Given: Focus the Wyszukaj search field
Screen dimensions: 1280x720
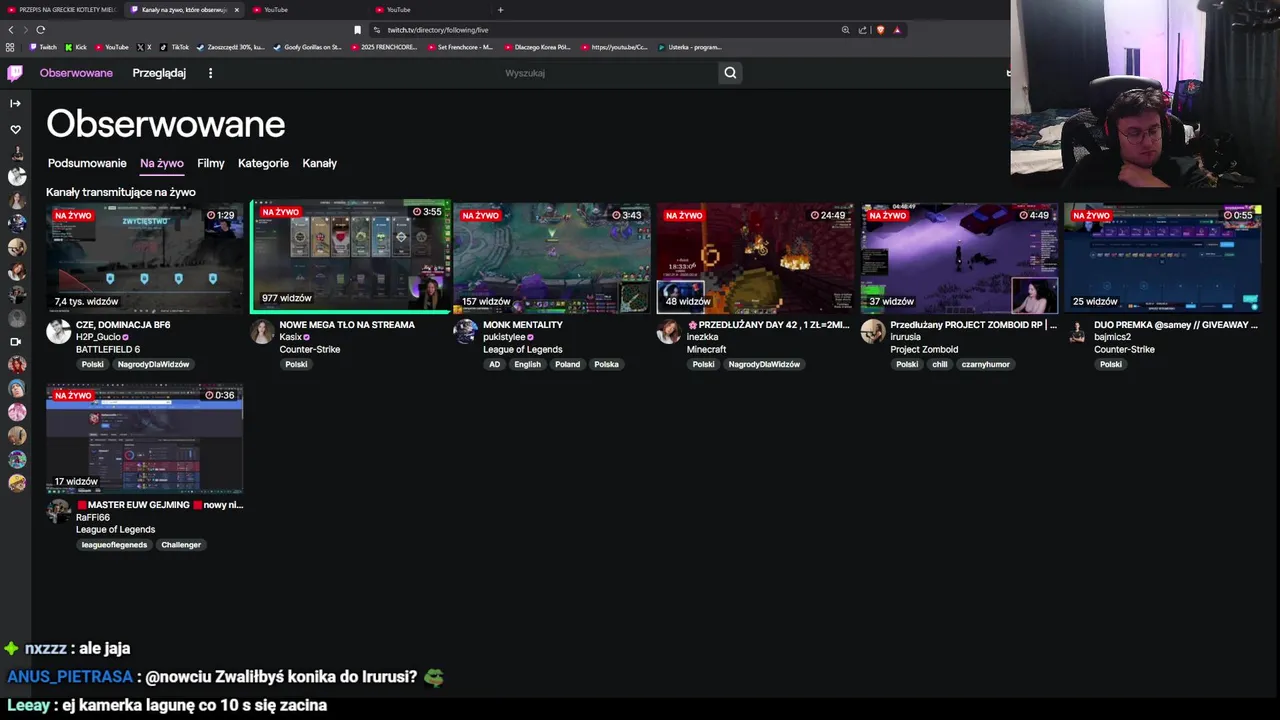Looking at the screenshot, I should [608, 73].
